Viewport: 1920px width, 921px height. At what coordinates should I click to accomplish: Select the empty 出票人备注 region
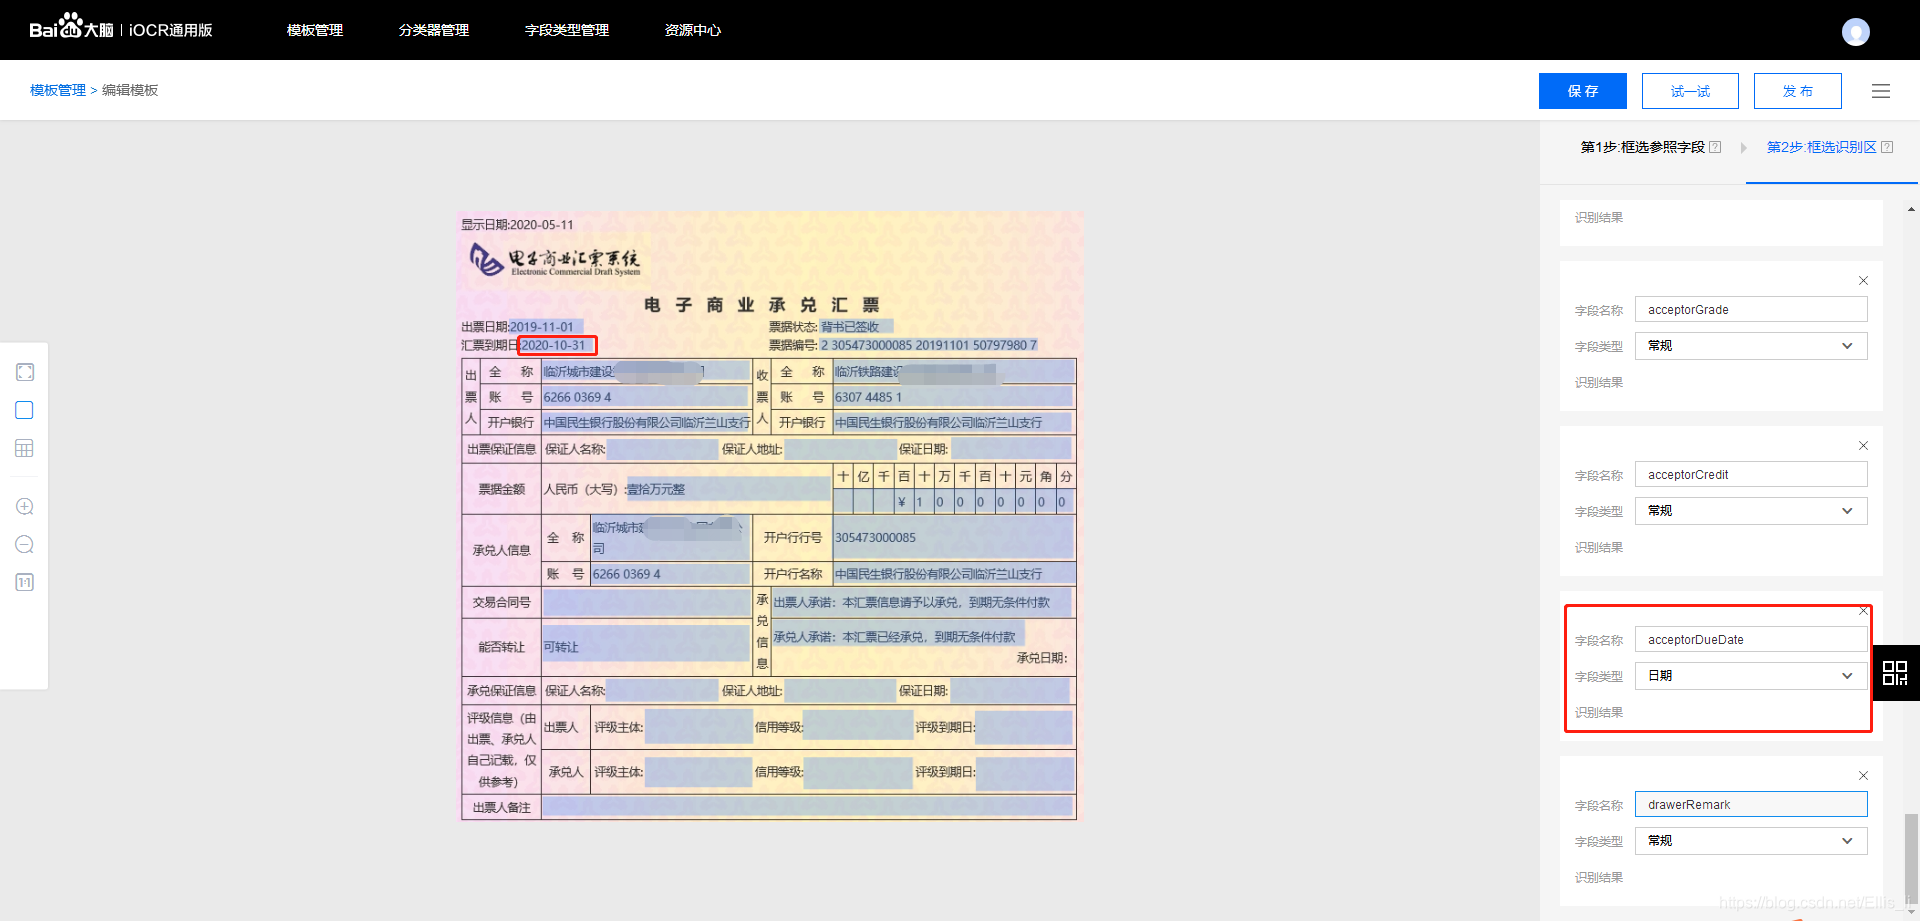(807, 807)
